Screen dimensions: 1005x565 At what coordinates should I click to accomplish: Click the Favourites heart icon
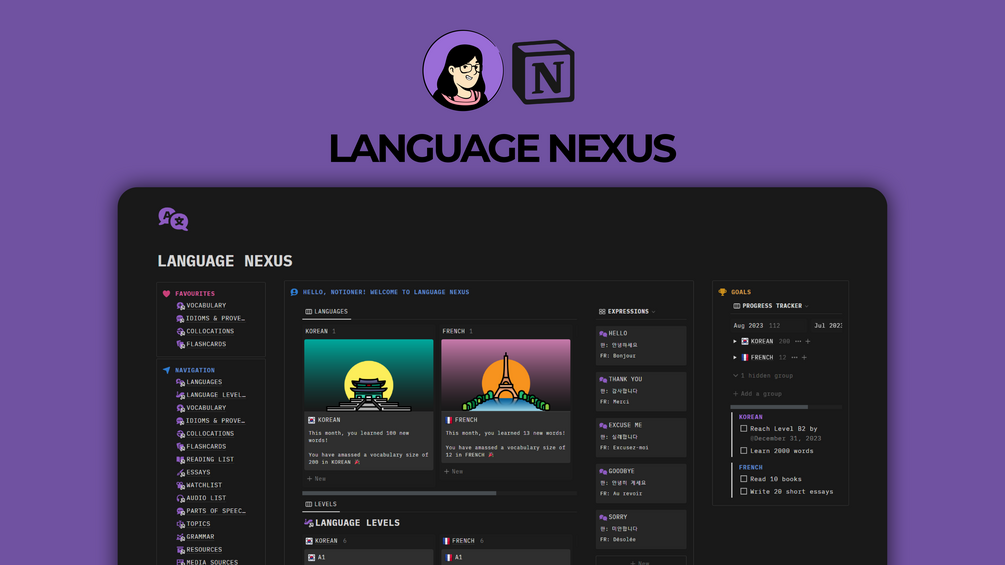point(167,293)
